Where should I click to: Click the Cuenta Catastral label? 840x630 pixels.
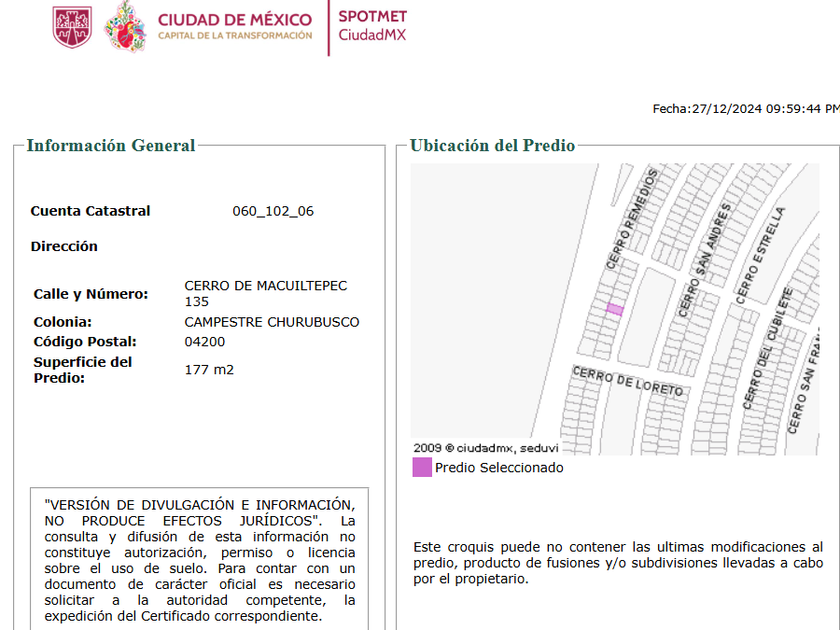pos(90,211)
